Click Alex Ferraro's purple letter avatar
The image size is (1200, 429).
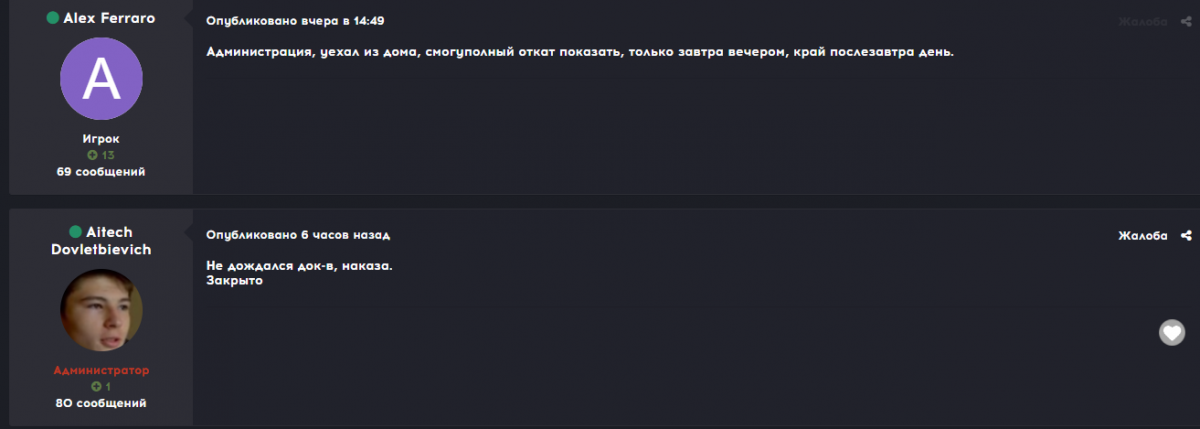(101, 79)
